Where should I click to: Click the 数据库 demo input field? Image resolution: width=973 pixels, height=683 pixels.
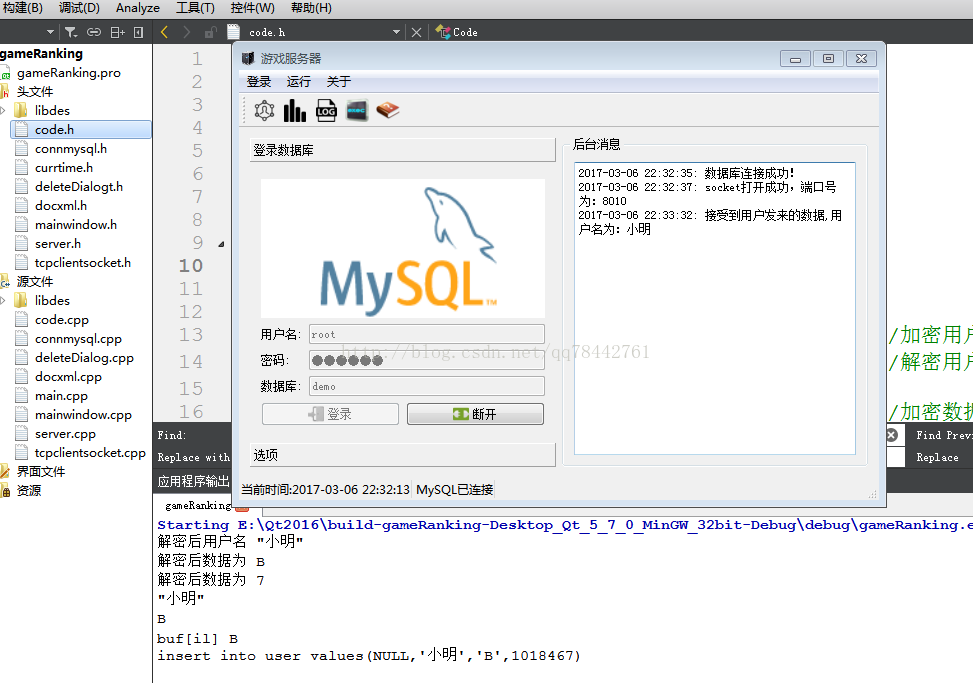point(427,386)
